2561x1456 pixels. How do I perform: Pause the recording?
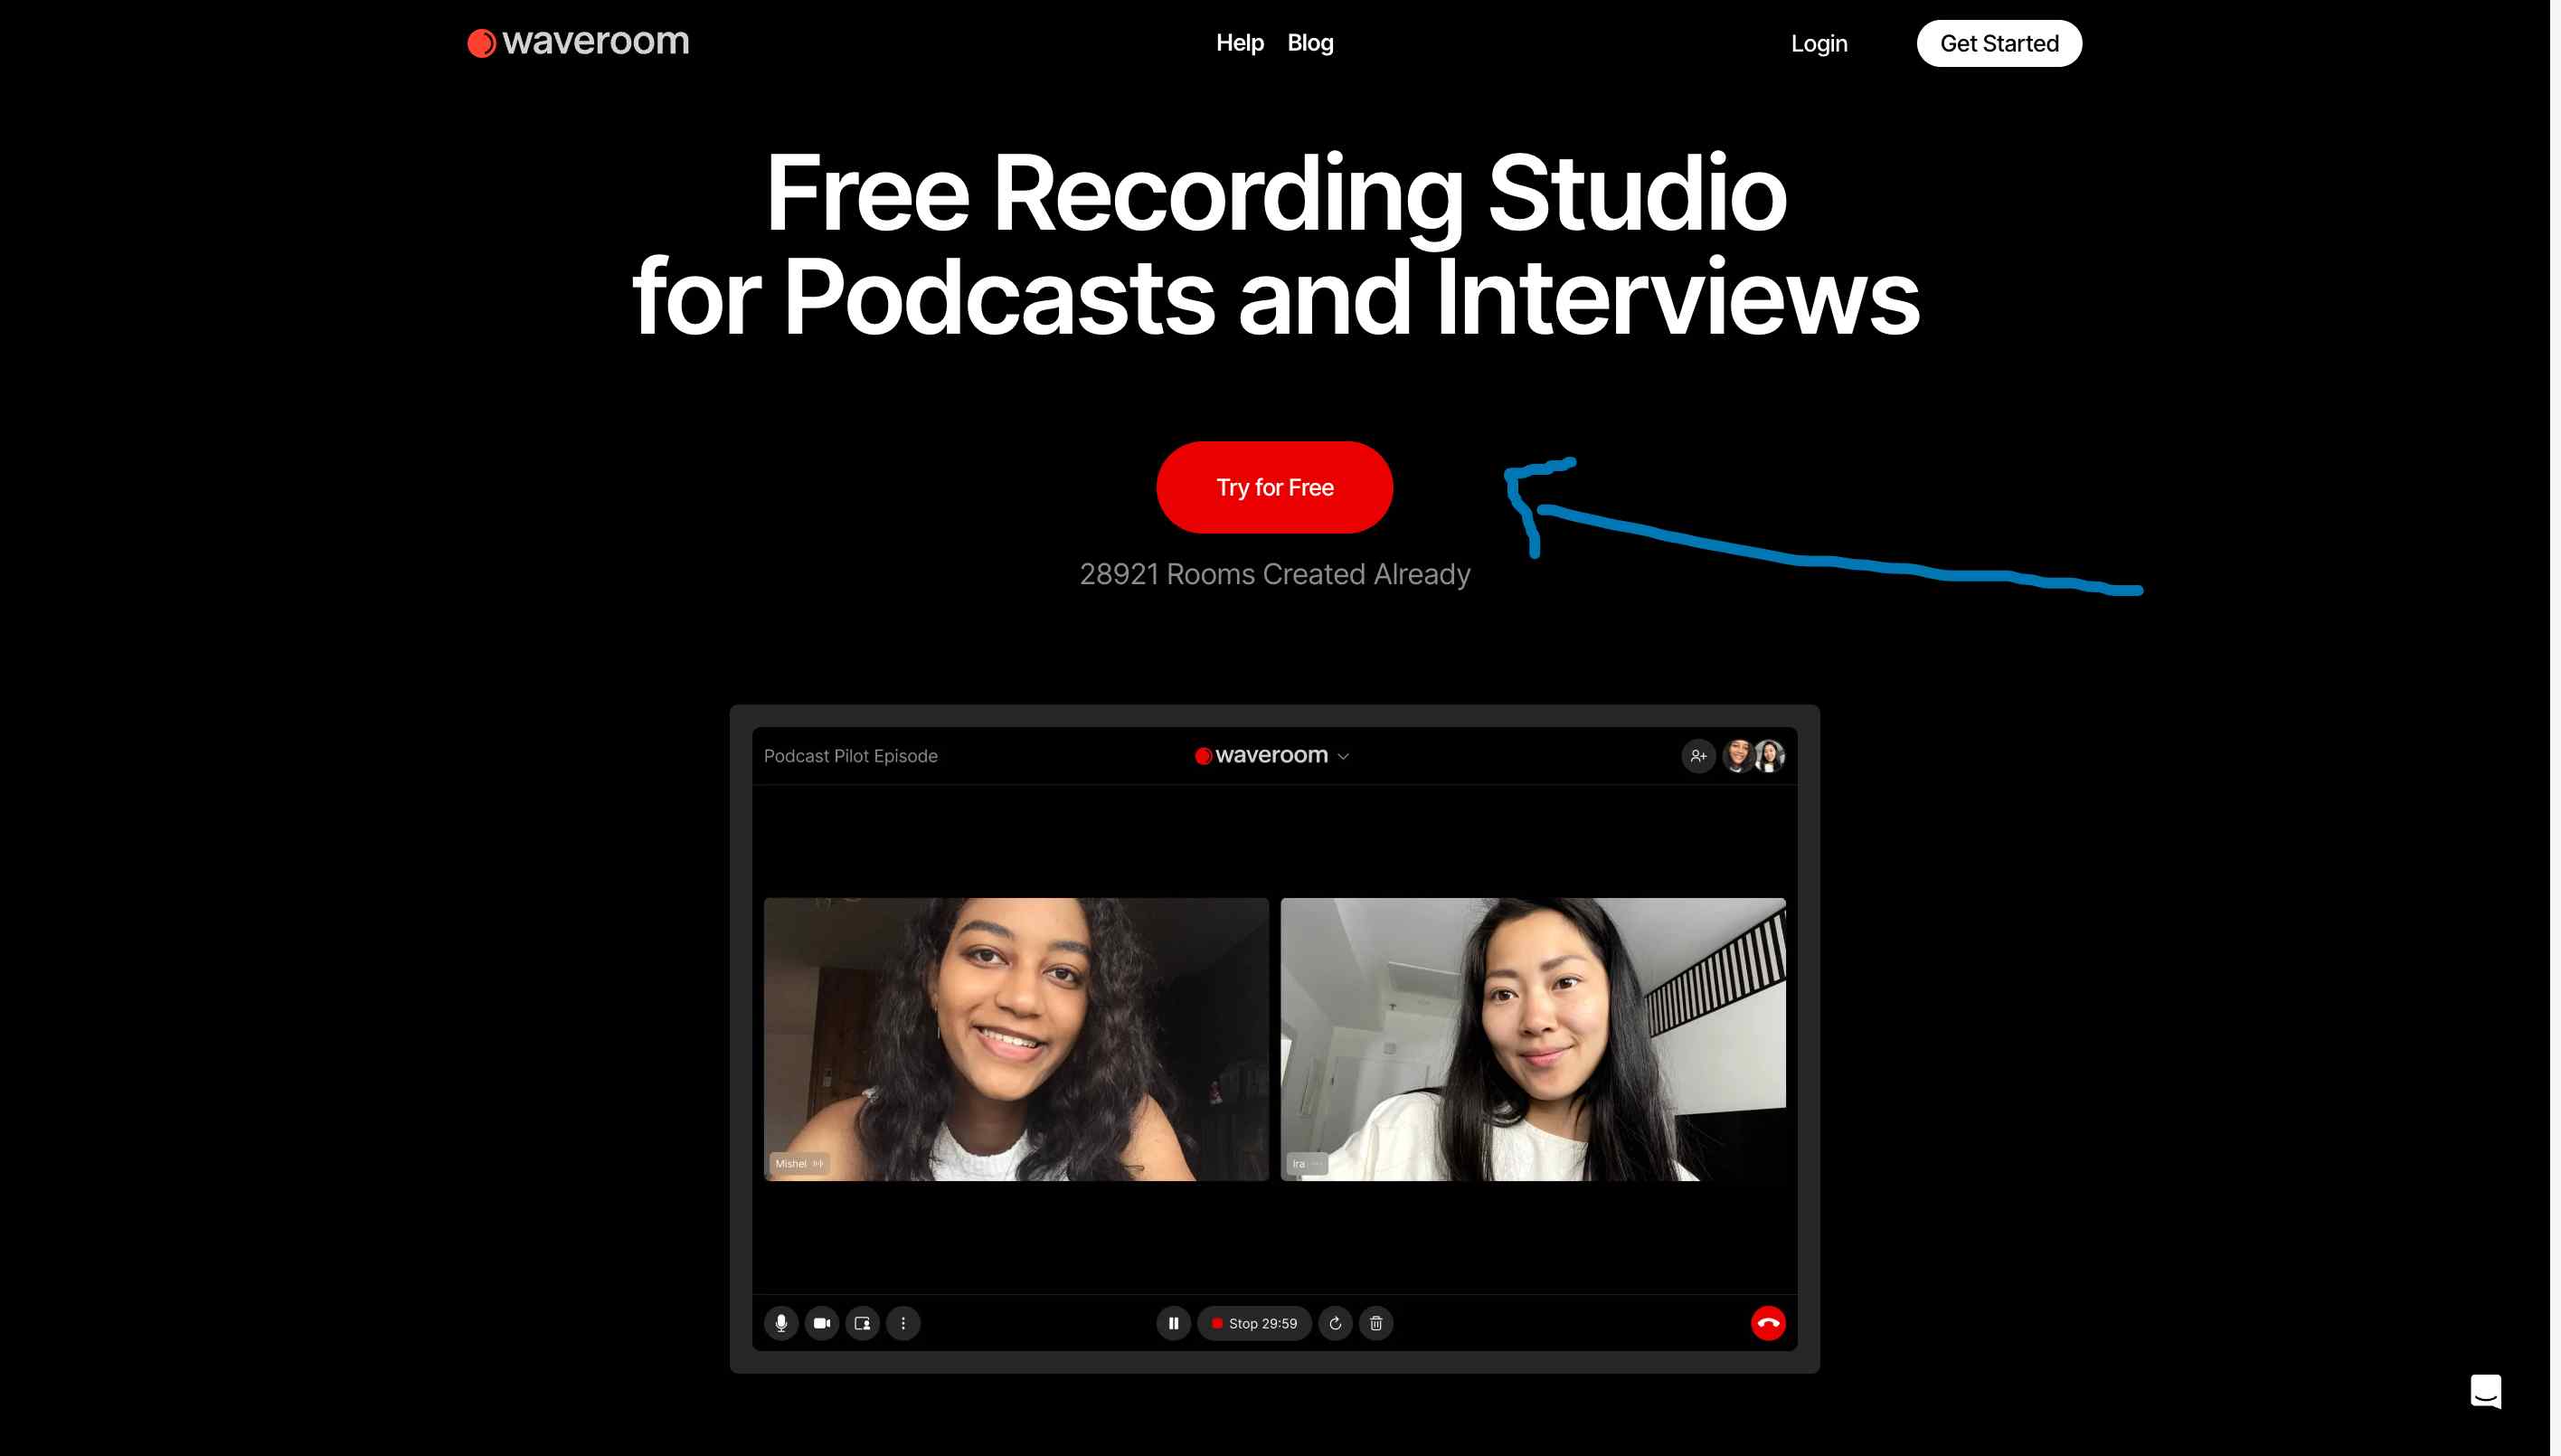coord(1172,1323)
